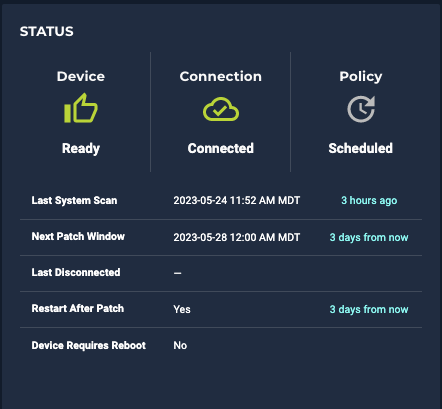This screenshot has height=409, width=442.
Task: Click the Last Disconnected row label
Action: coord(76,272)
